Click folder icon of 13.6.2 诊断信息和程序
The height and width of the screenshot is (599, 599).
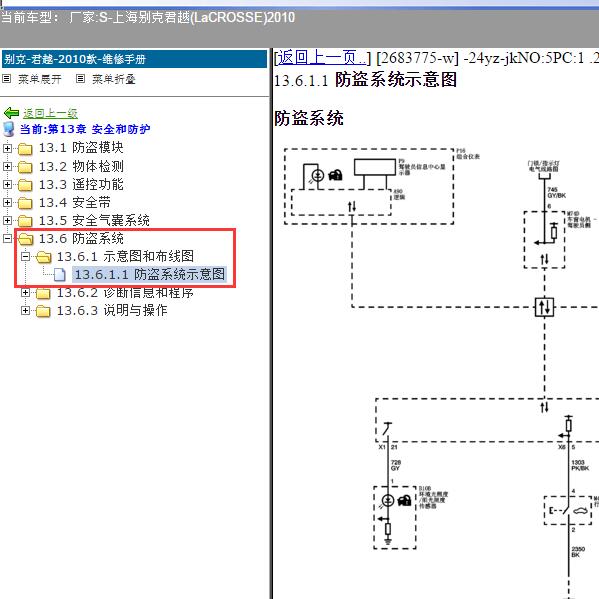pos(43,293)
